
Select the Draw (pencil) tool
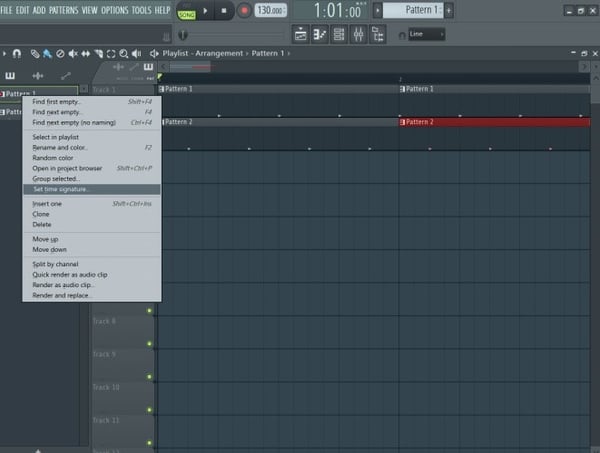click(x=35, y=54)
